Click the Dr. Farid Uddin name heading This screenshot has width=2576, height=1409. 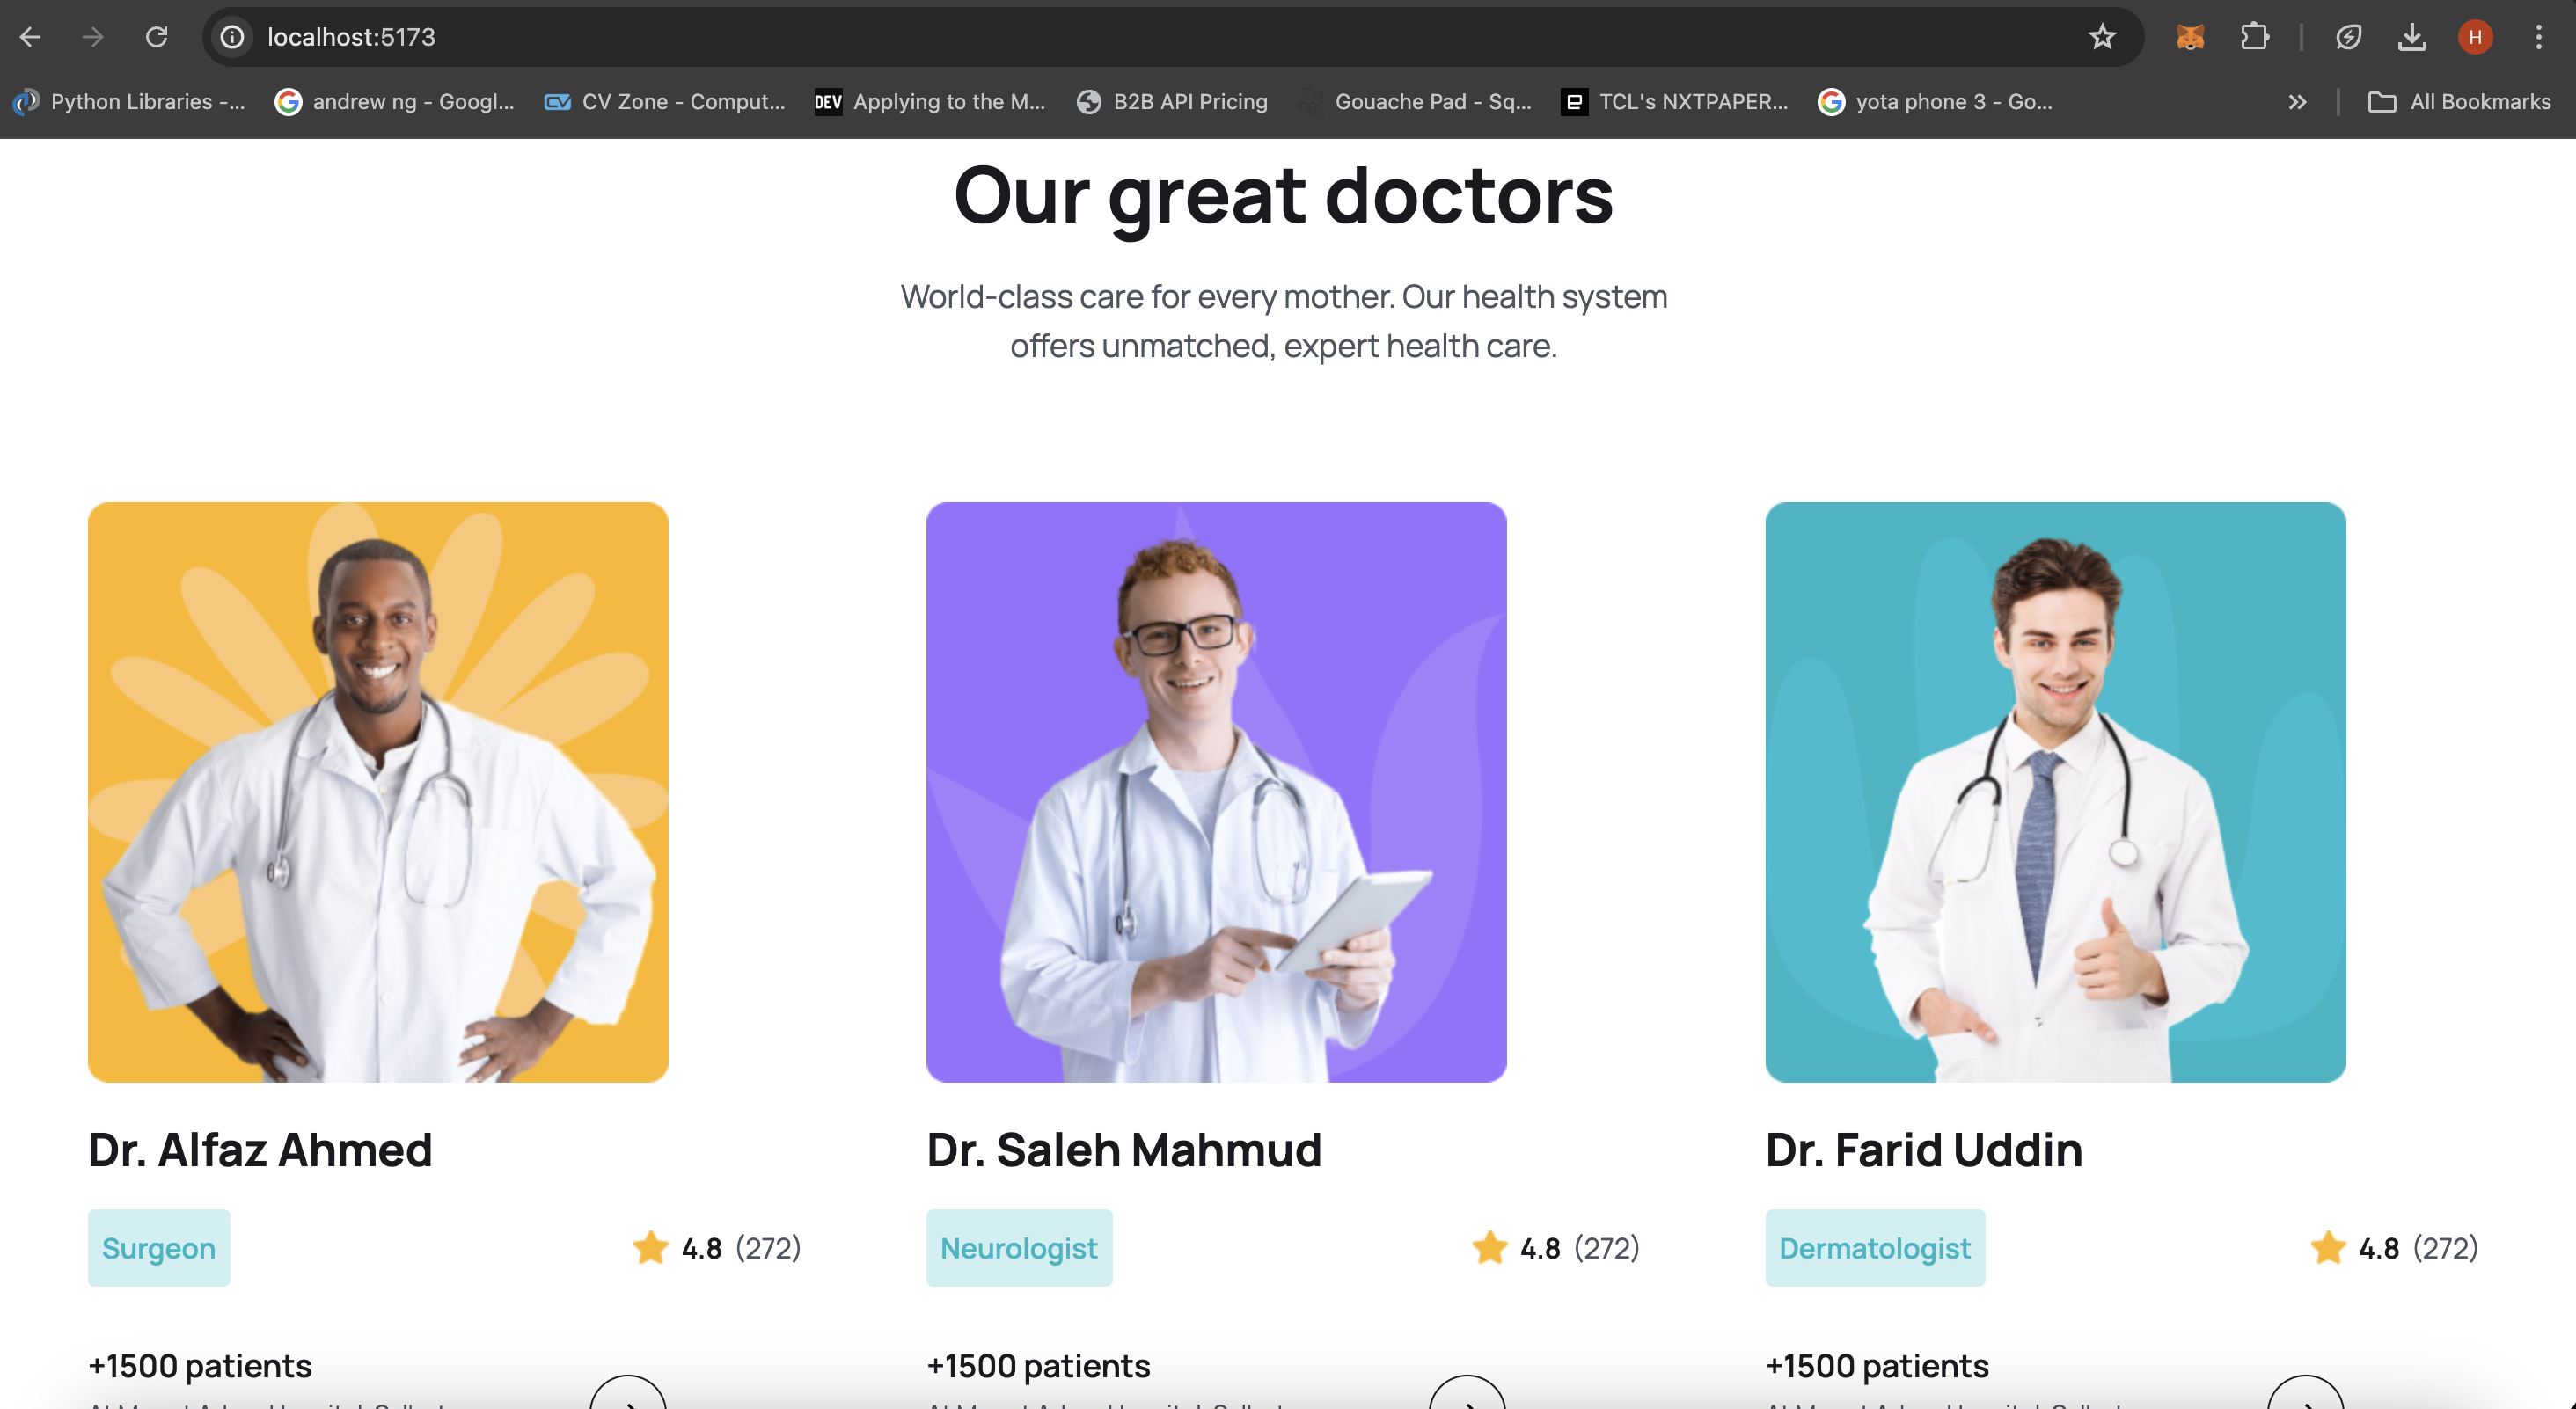1924,1150
